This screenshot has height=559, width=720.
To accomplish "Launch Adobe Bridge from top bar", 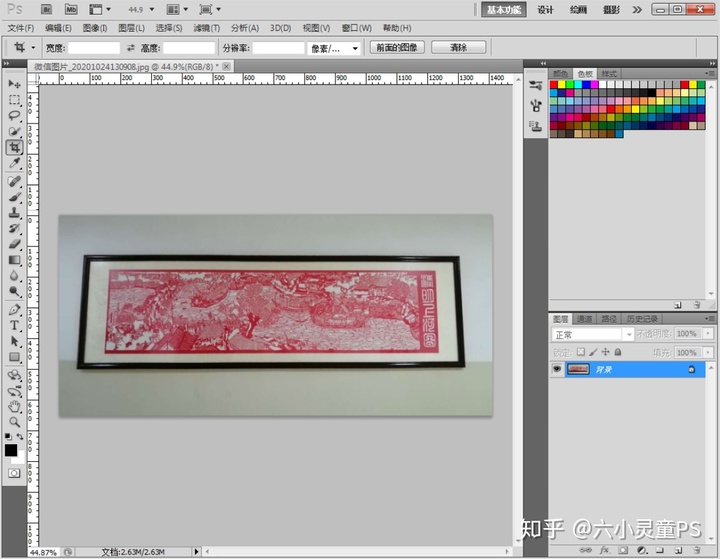I will [x=46, y=9].
